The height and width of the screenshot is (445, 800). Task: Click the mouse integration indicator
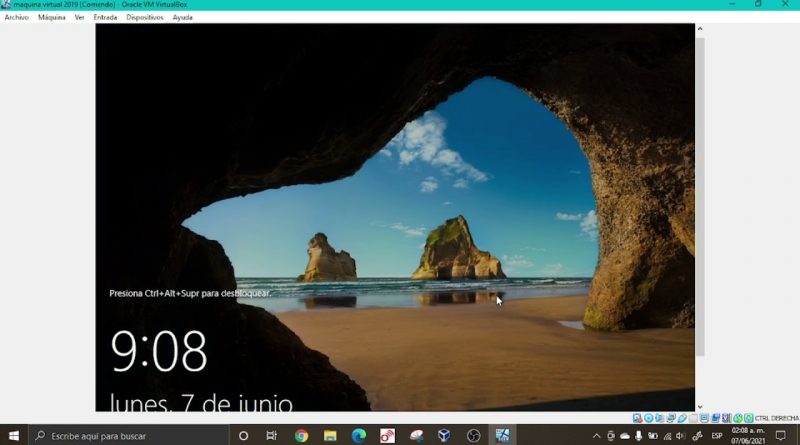click(738, 418)
